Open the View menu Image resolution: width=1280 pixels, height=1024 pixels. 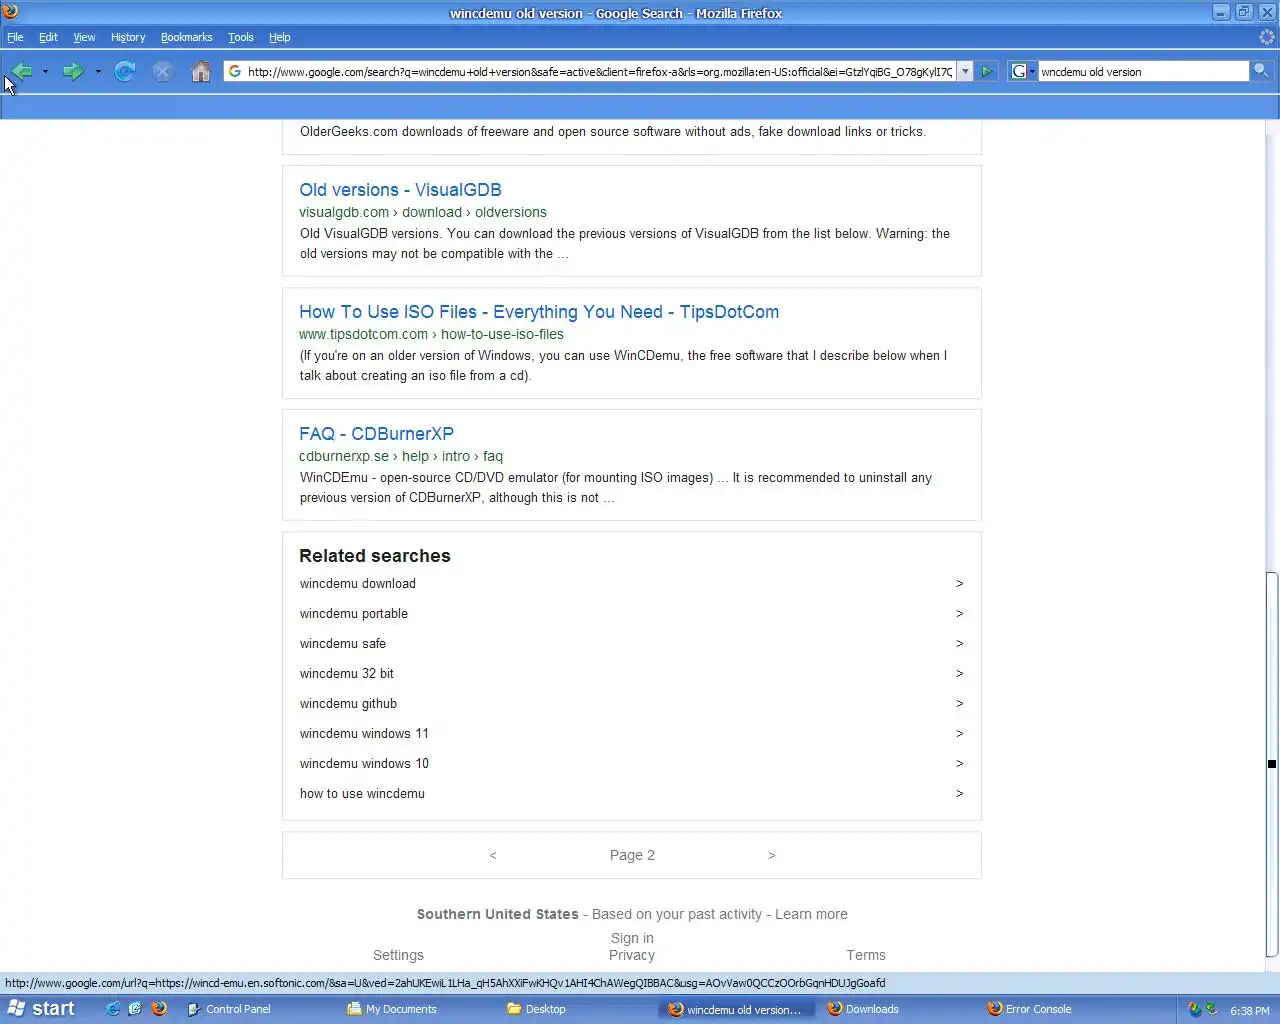(84, 37)
